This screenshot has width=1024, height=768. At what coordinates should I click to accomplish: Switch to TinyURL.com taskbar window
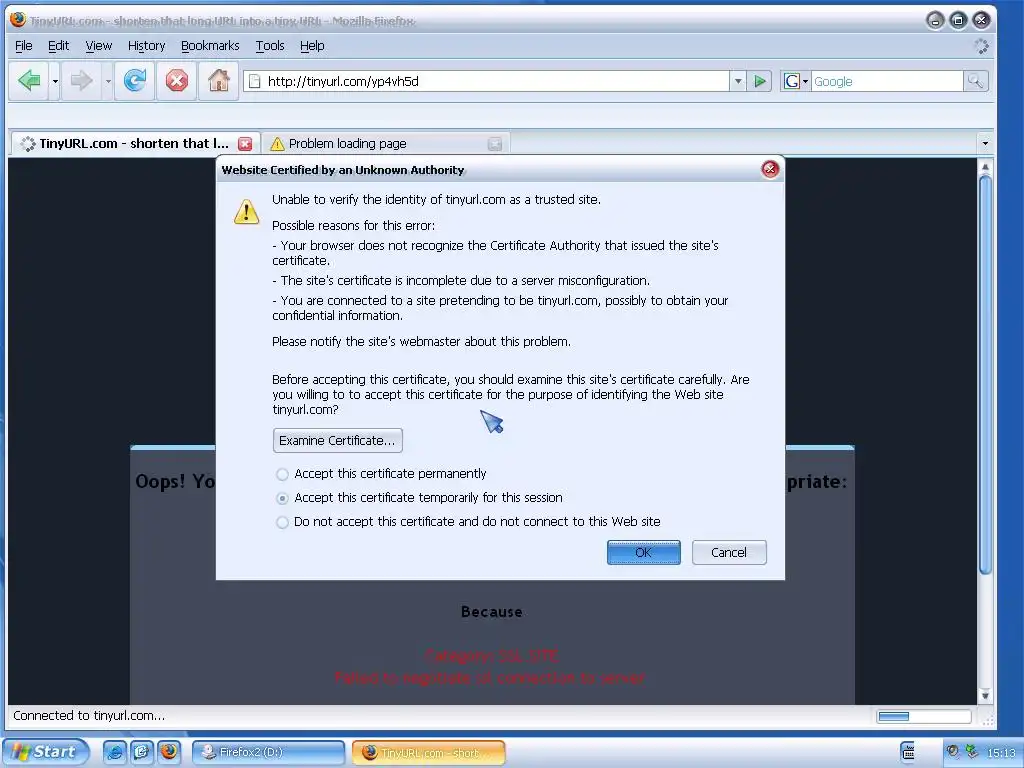[x=428, y=752]
